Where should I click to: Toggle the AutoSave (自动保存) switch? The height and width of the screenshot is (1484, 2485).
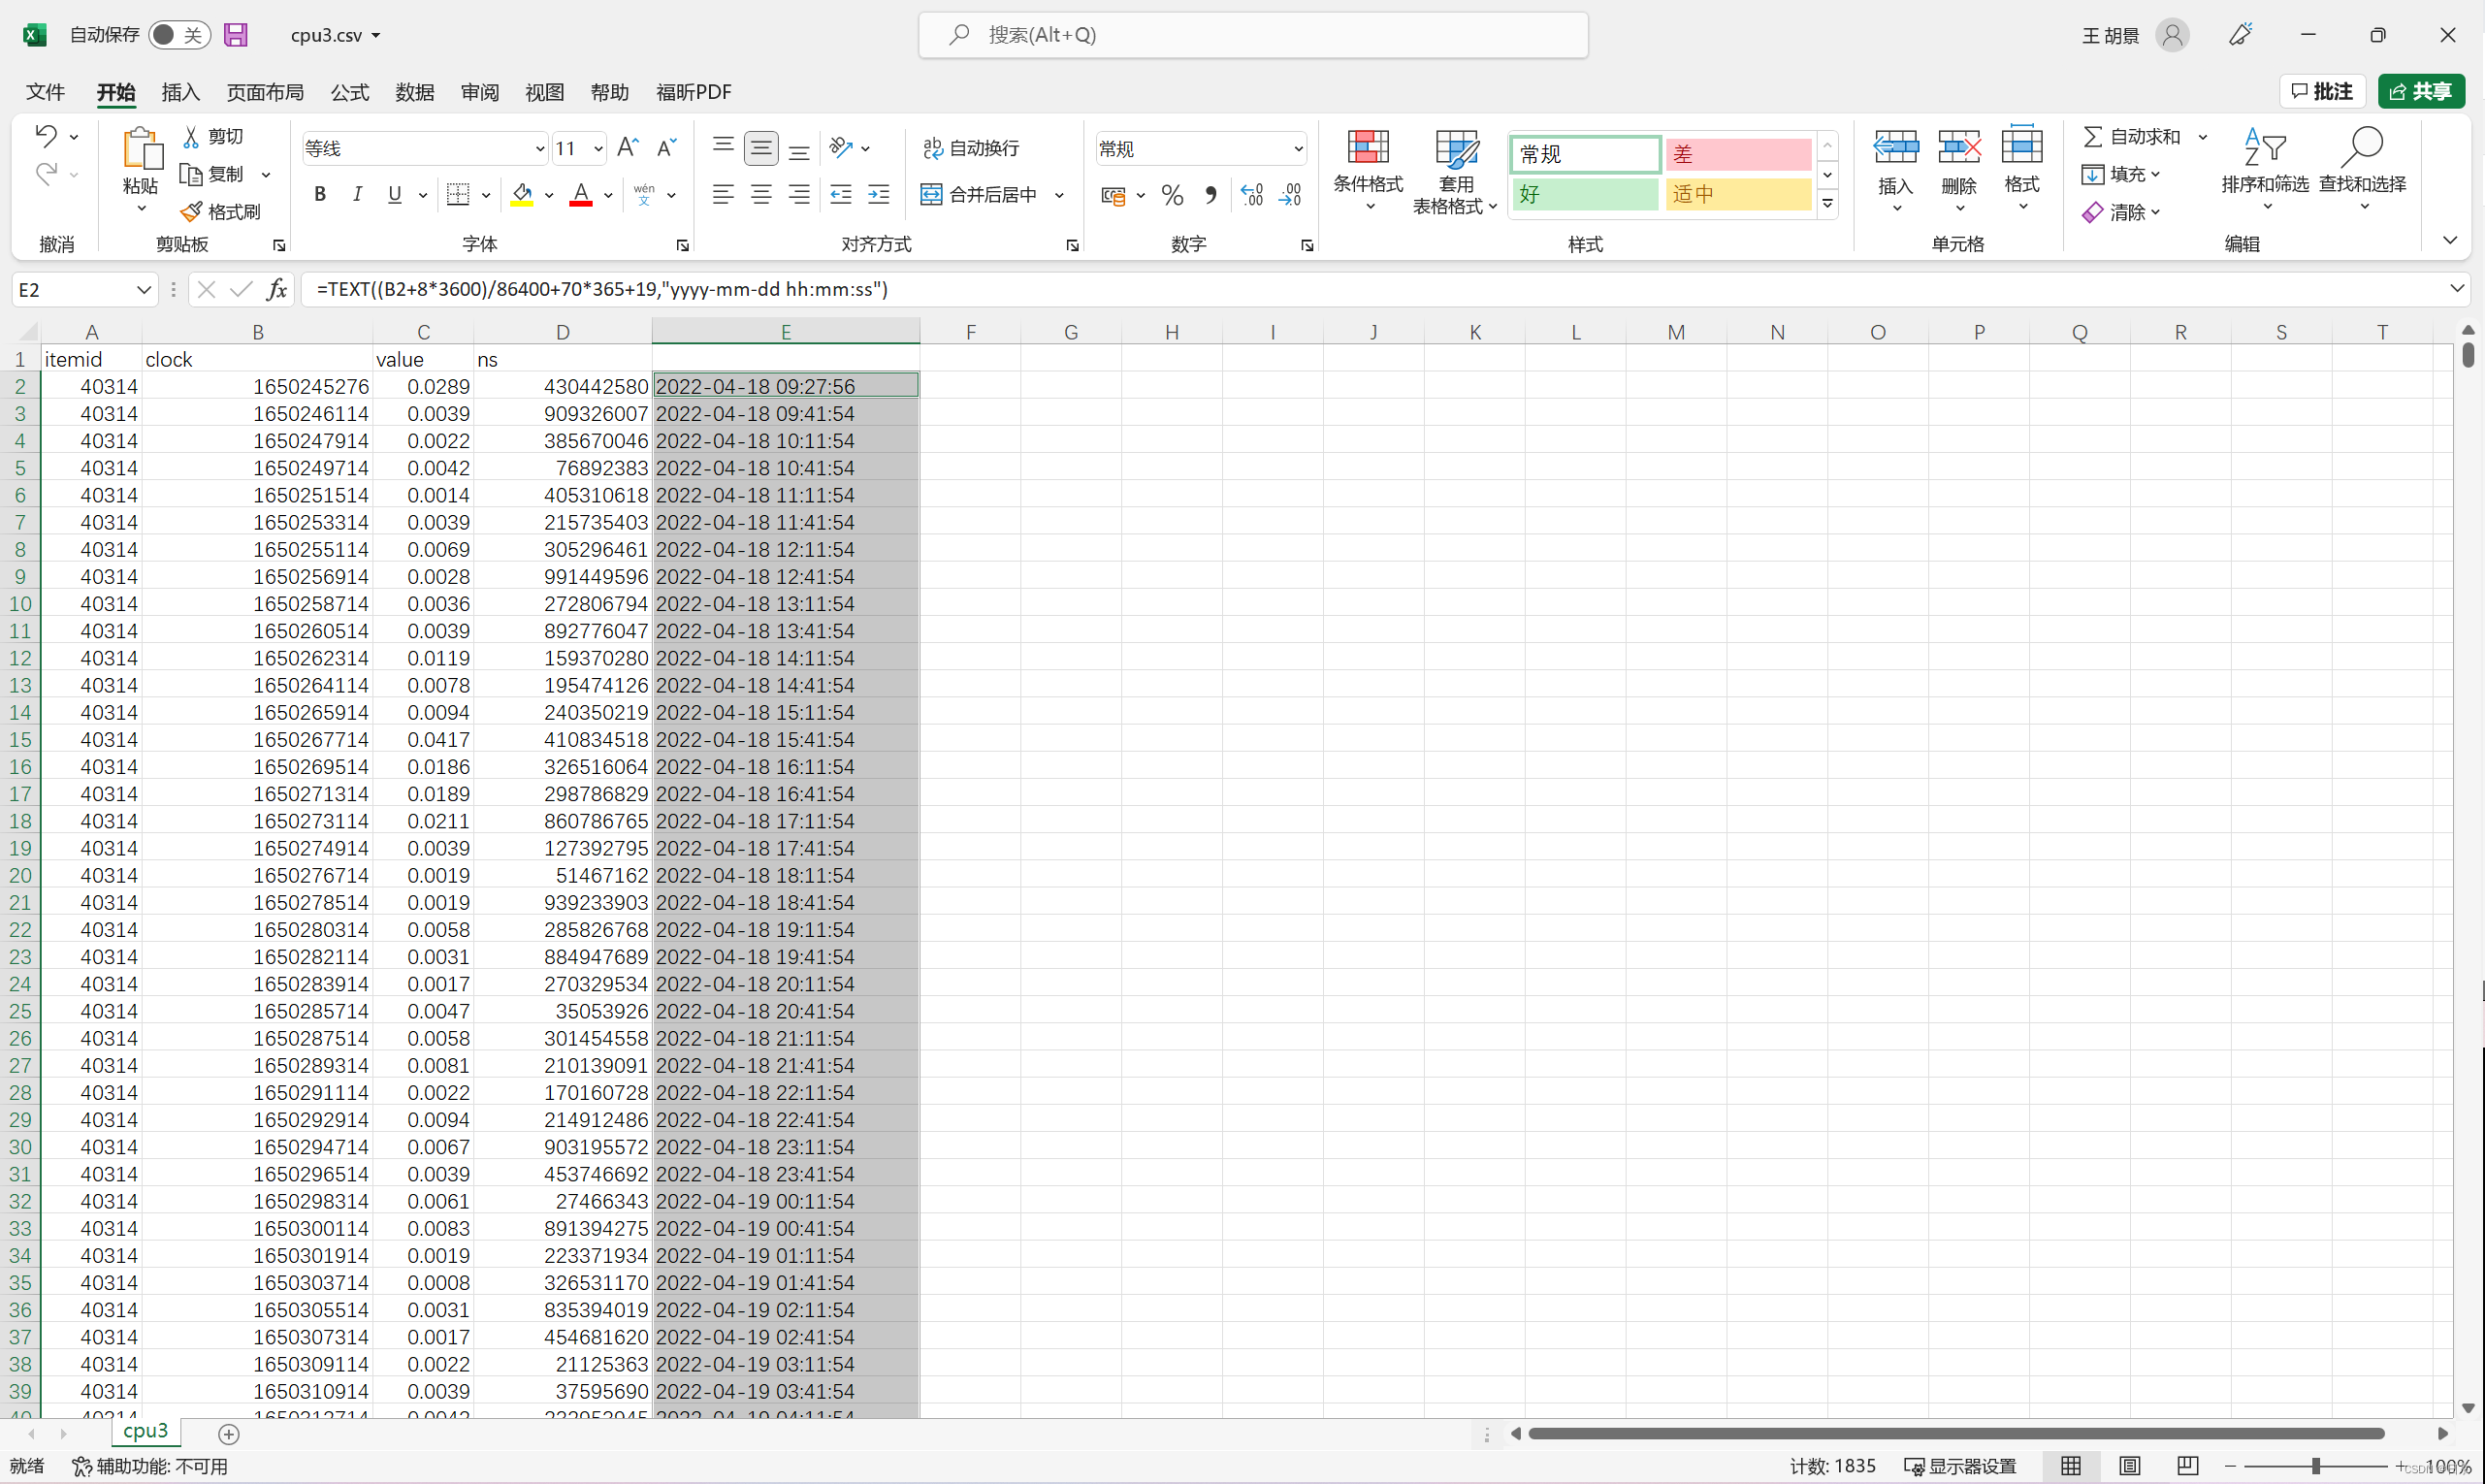[179, 35]
